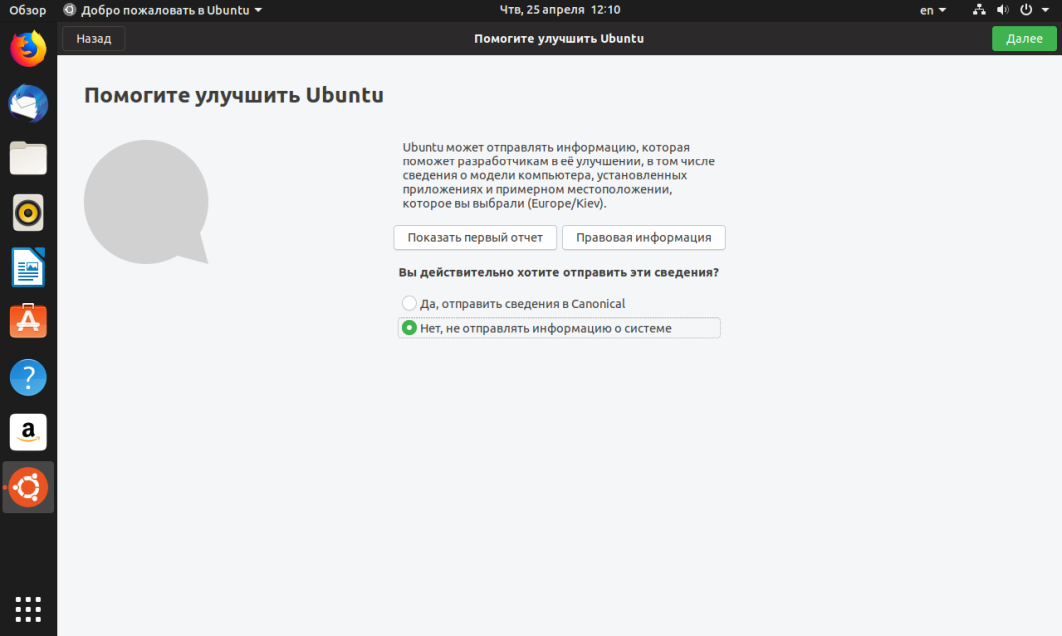The image size is (1062, 636).
Task: Launch Rhythmbox music player
Action: [28, 213]
